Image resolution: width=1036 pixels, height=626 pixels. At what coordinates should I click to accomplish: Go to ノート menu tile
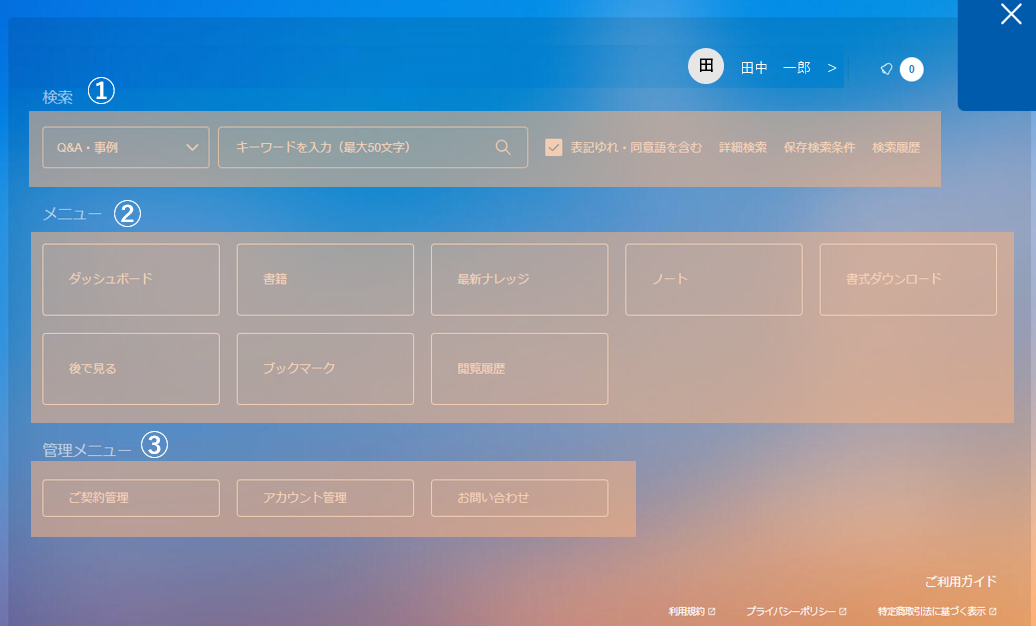pyautogui.click(x=713, y=279)
